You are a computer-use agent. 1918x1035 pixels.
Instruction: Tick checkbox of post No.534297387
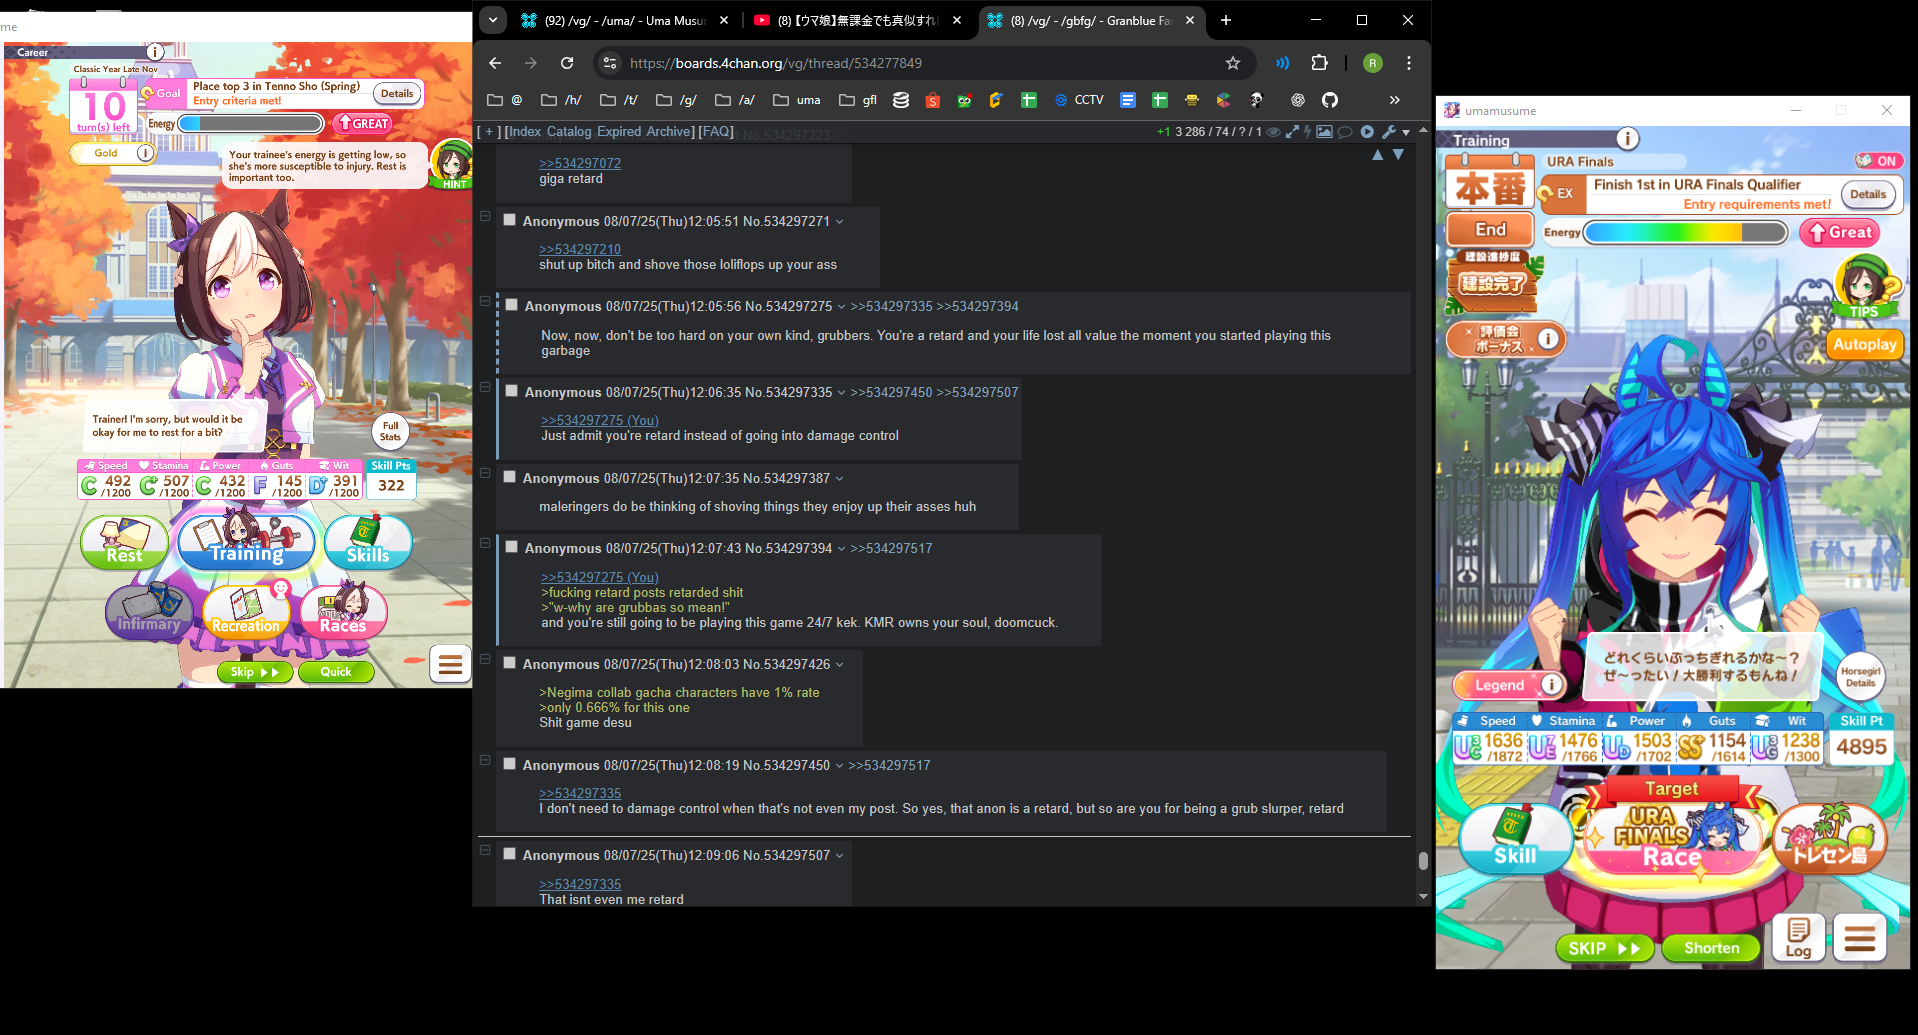[x=509, y=477]
